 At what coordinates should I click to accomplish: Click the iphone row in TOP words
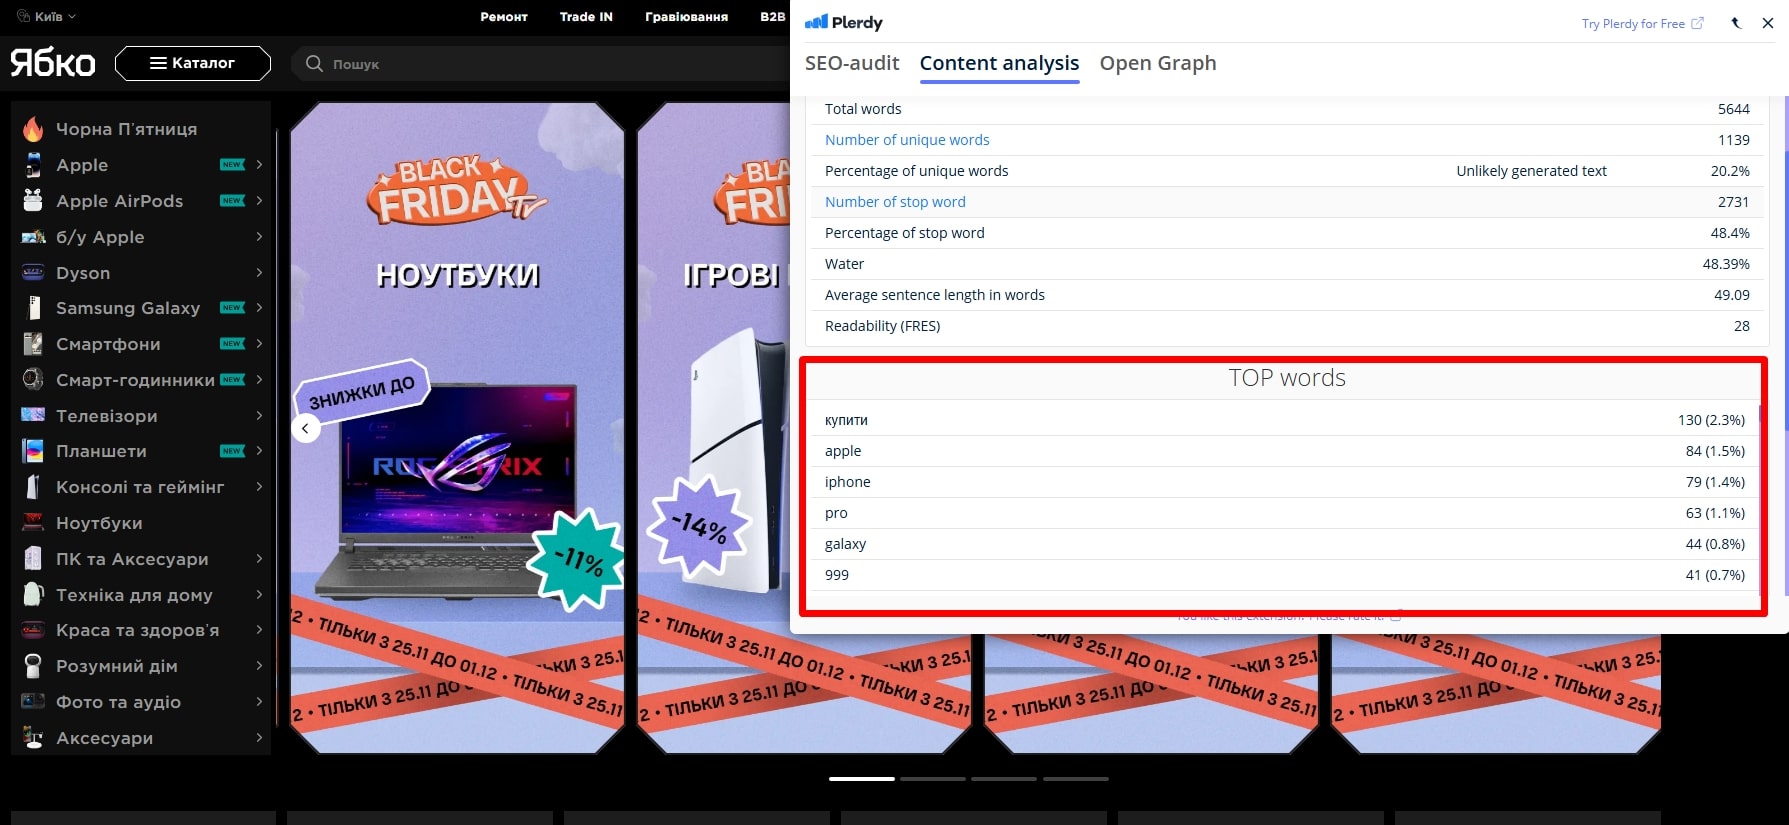(x=1284, y=482)
